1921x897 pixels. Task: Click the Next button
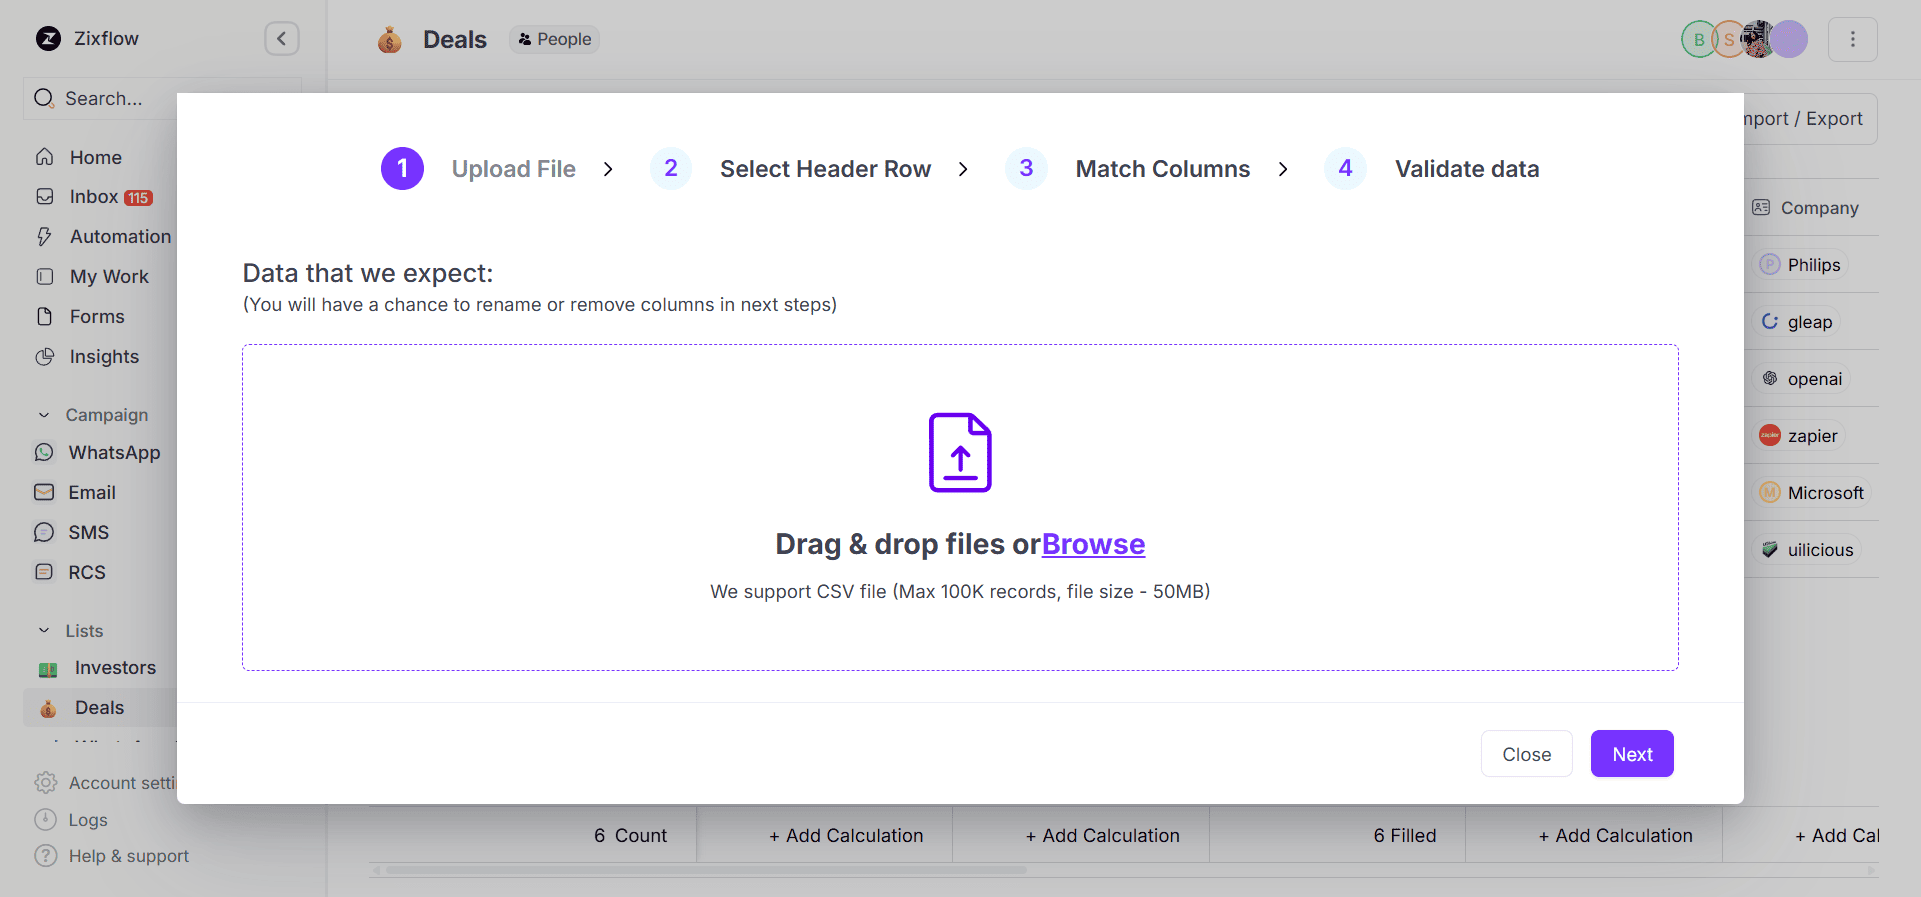1632,754
